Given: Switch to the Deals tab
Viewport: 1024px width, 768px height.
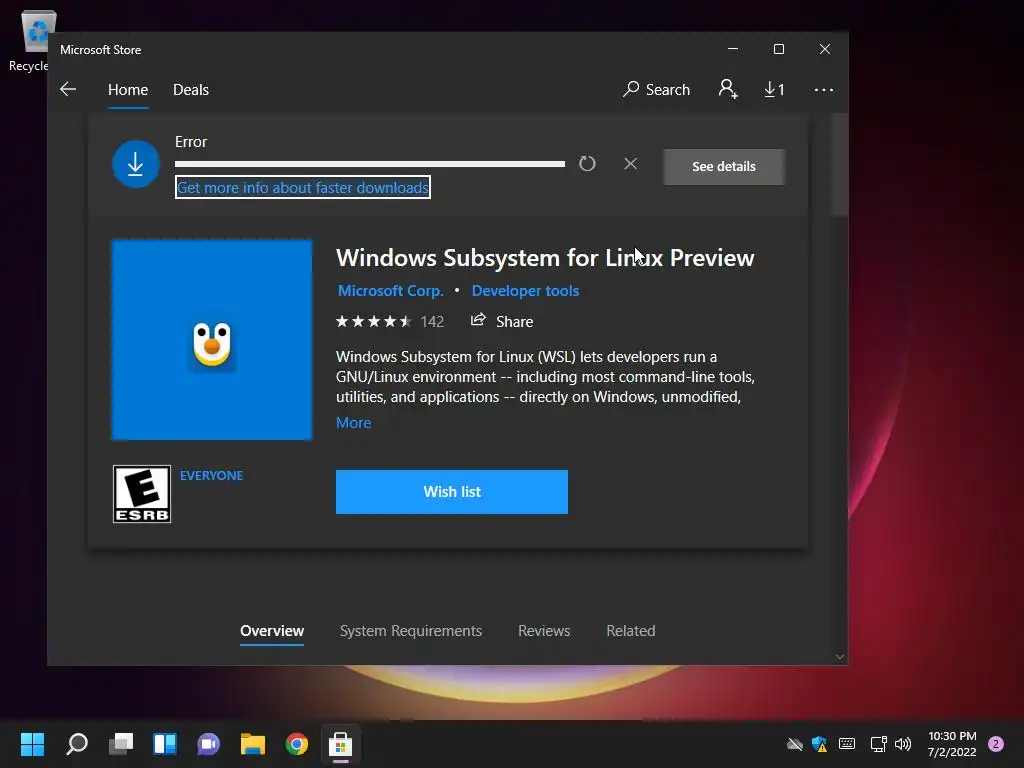Looking at the screenshot, I should coord(191,89).
